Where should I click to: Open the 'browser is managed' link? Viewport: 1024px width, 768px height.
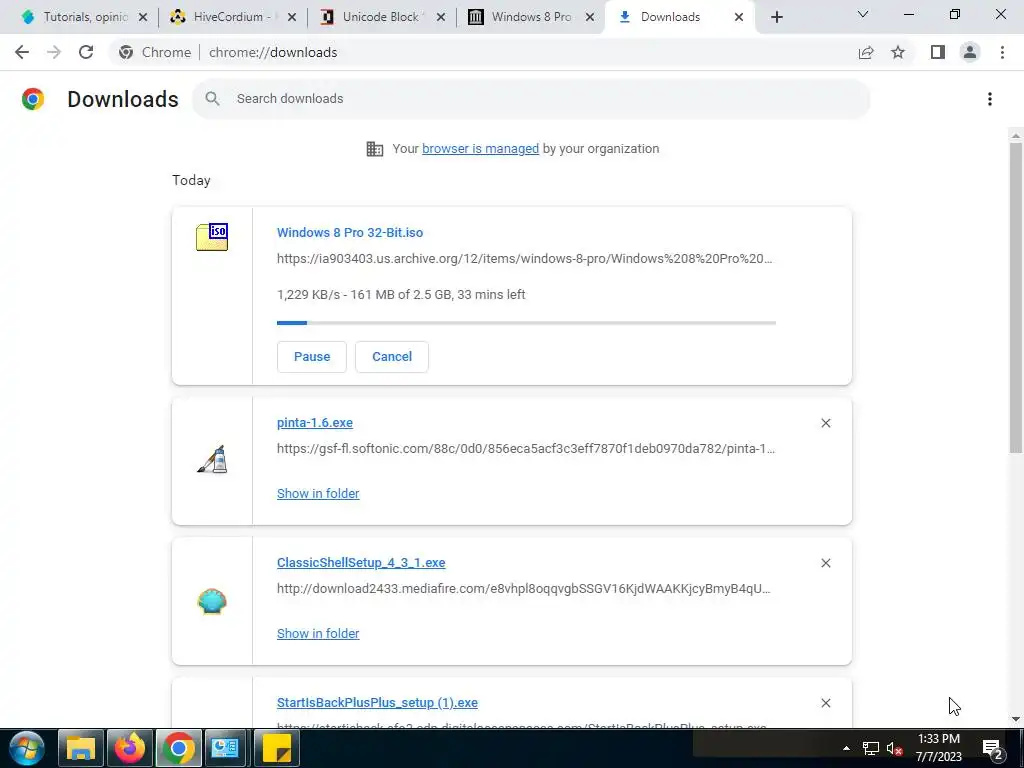(x=481, y=149)
